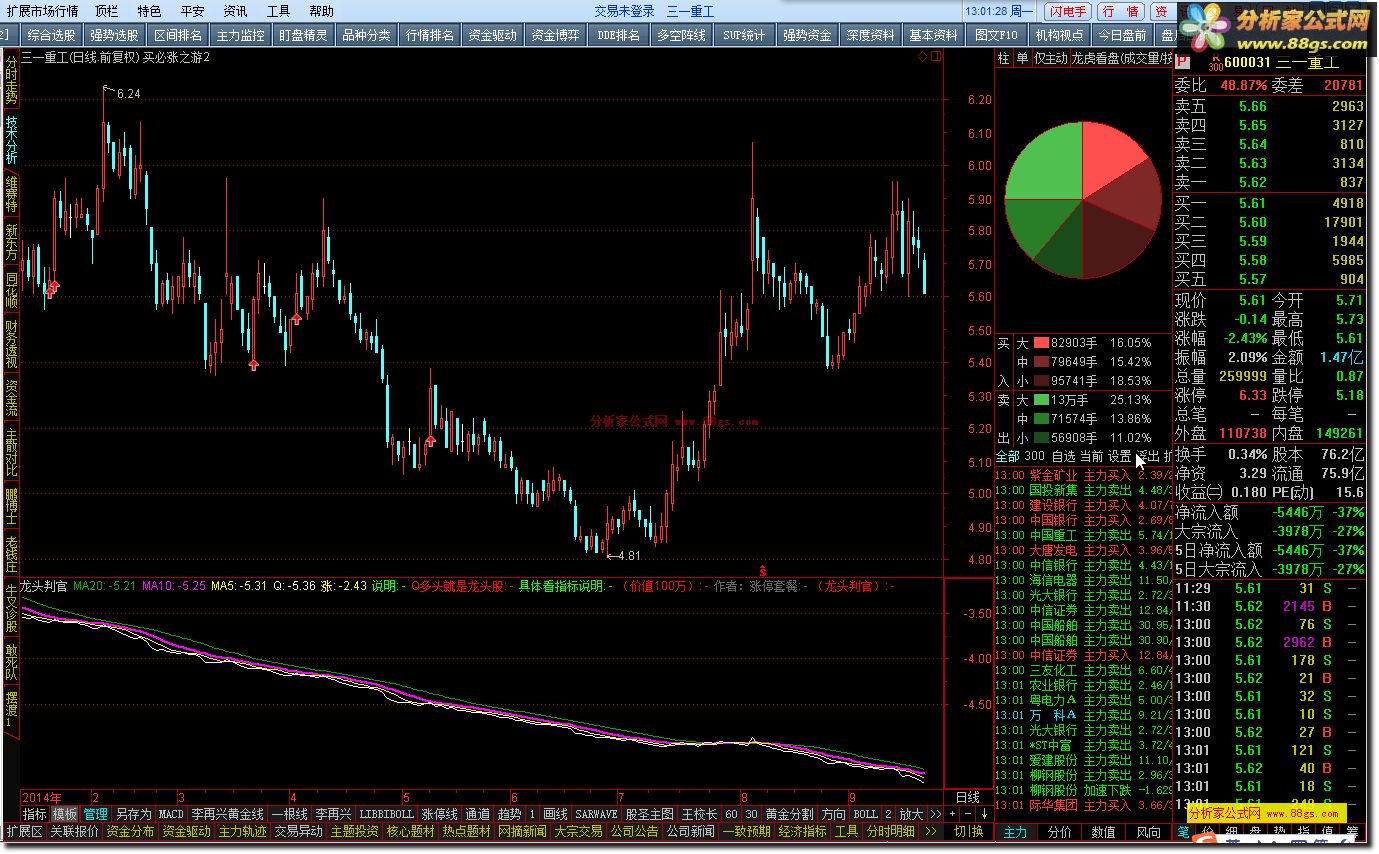This screenshot has width=1379, height=854.
Task: Click the red P icon beside stock code
Action: (1182, 62)
